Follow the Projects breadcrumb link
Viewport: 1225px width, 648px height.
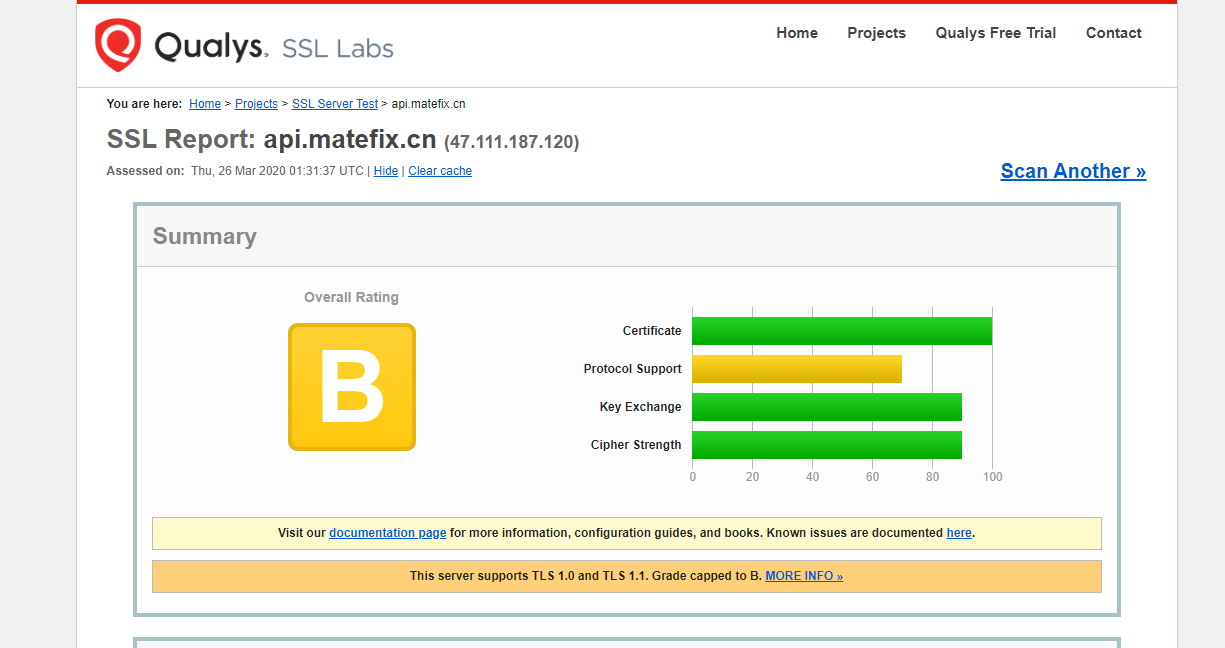(256, 104)
